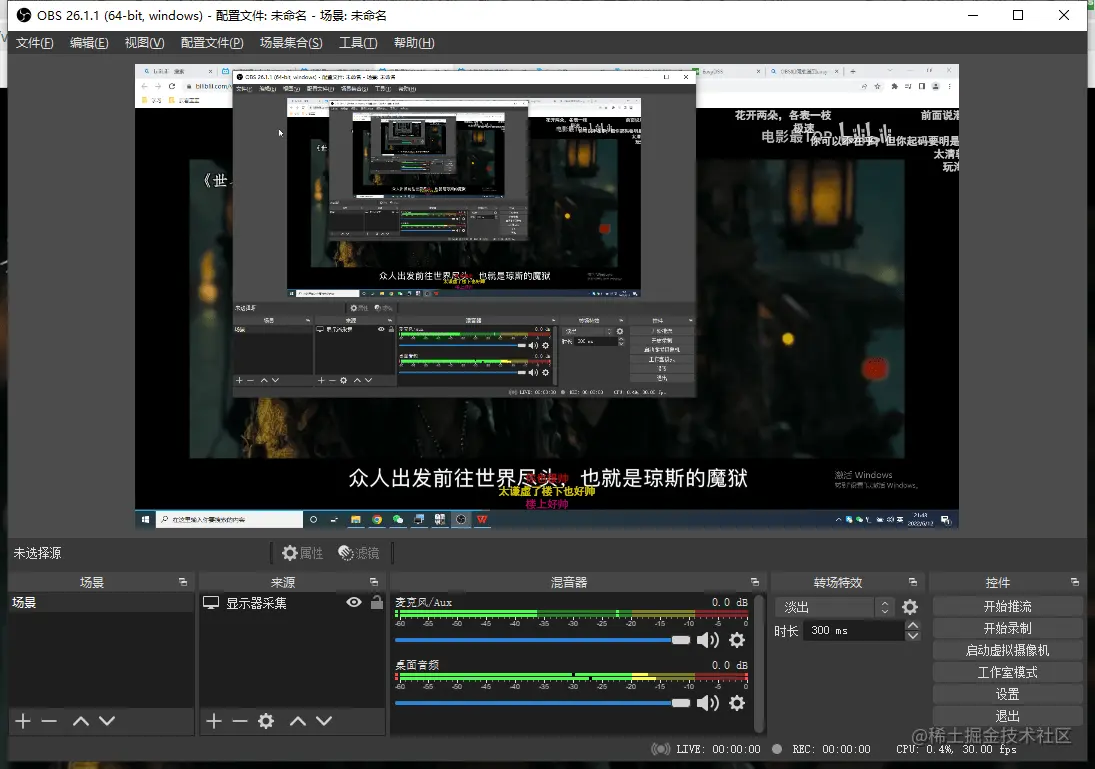
Task: Increase the 时长 duration with up arrow
Action: [913, 626]
